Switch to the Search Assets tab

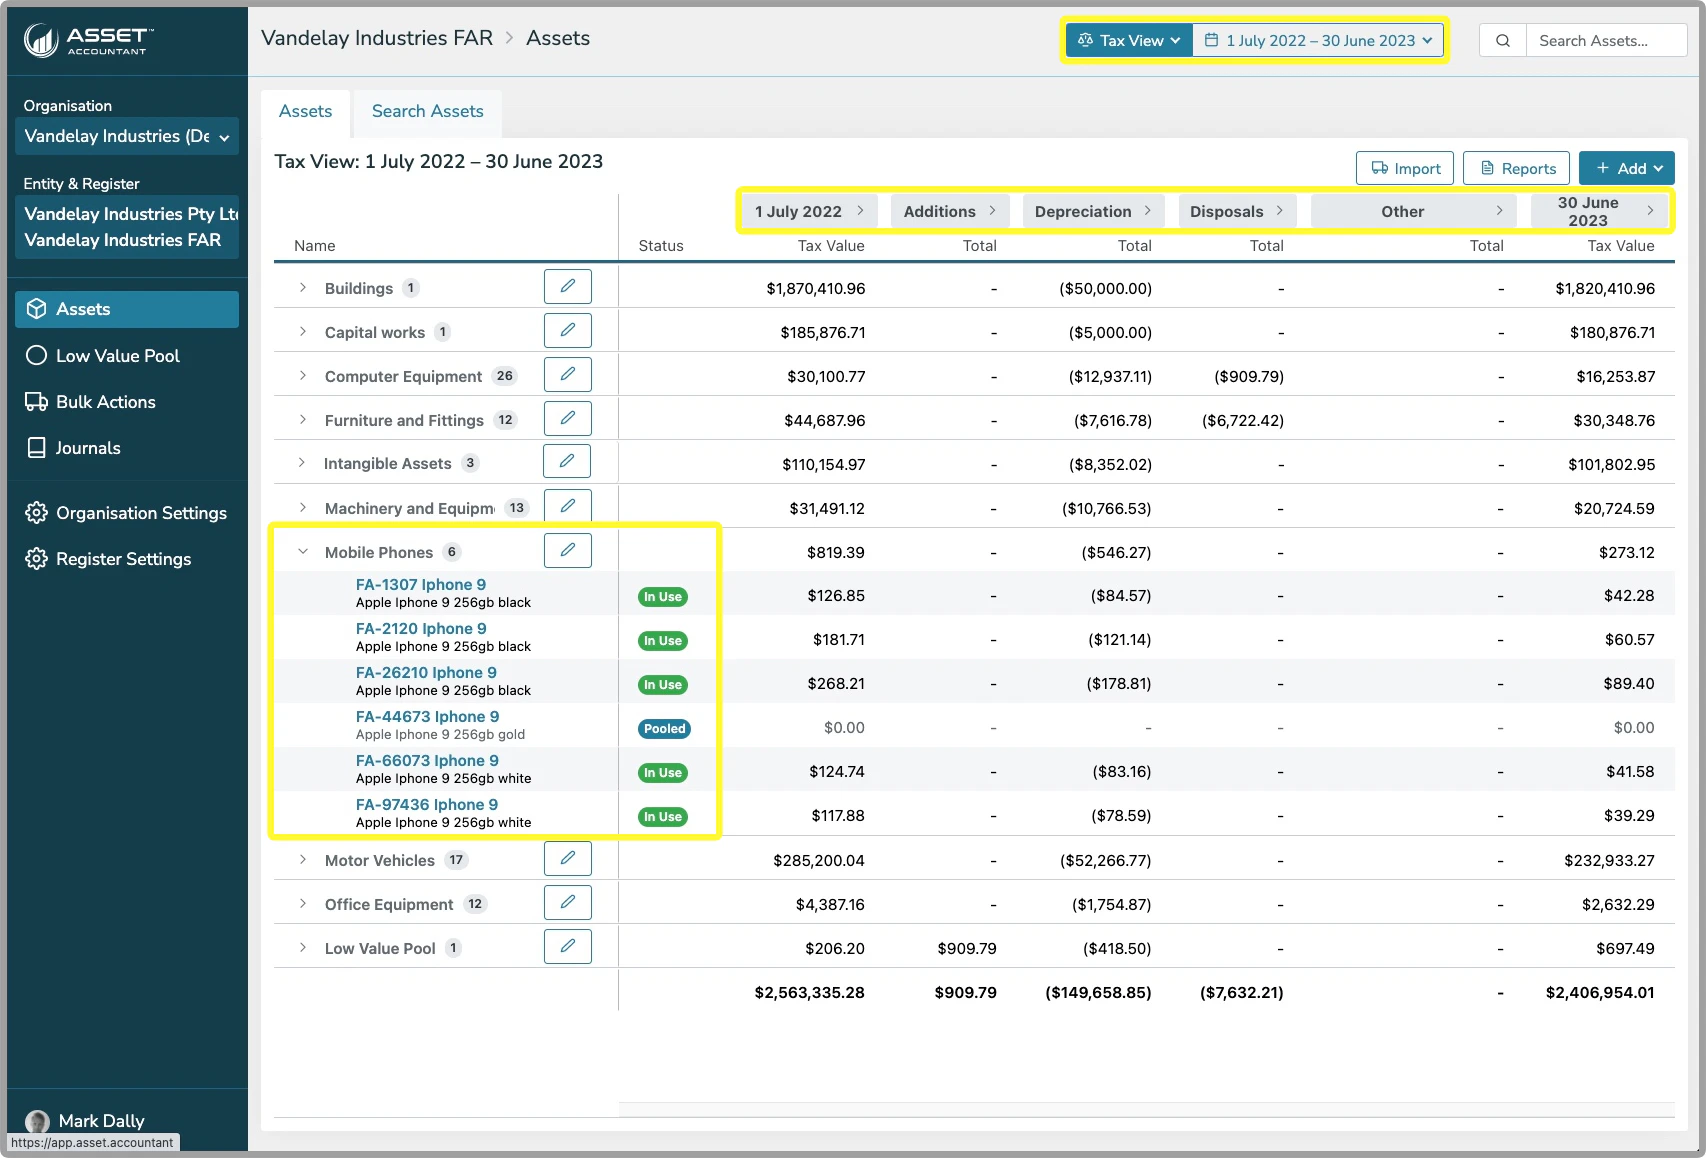[426, 111]
